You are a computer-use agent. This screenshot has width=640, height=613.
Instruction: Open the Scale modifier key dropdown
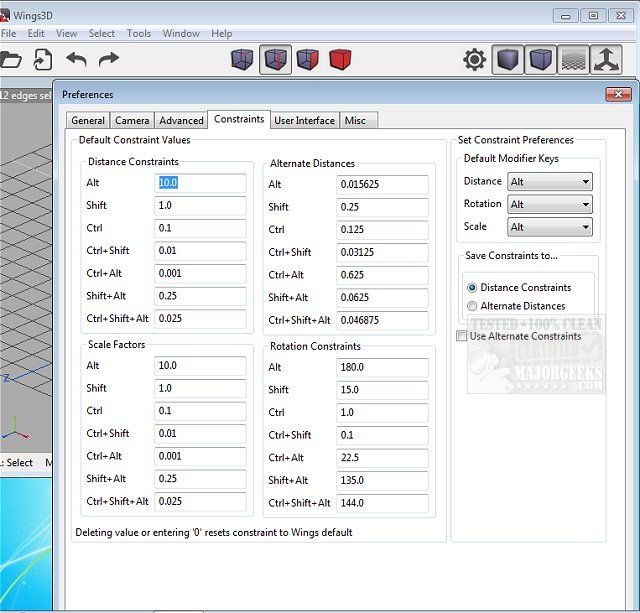pos(550,227)
